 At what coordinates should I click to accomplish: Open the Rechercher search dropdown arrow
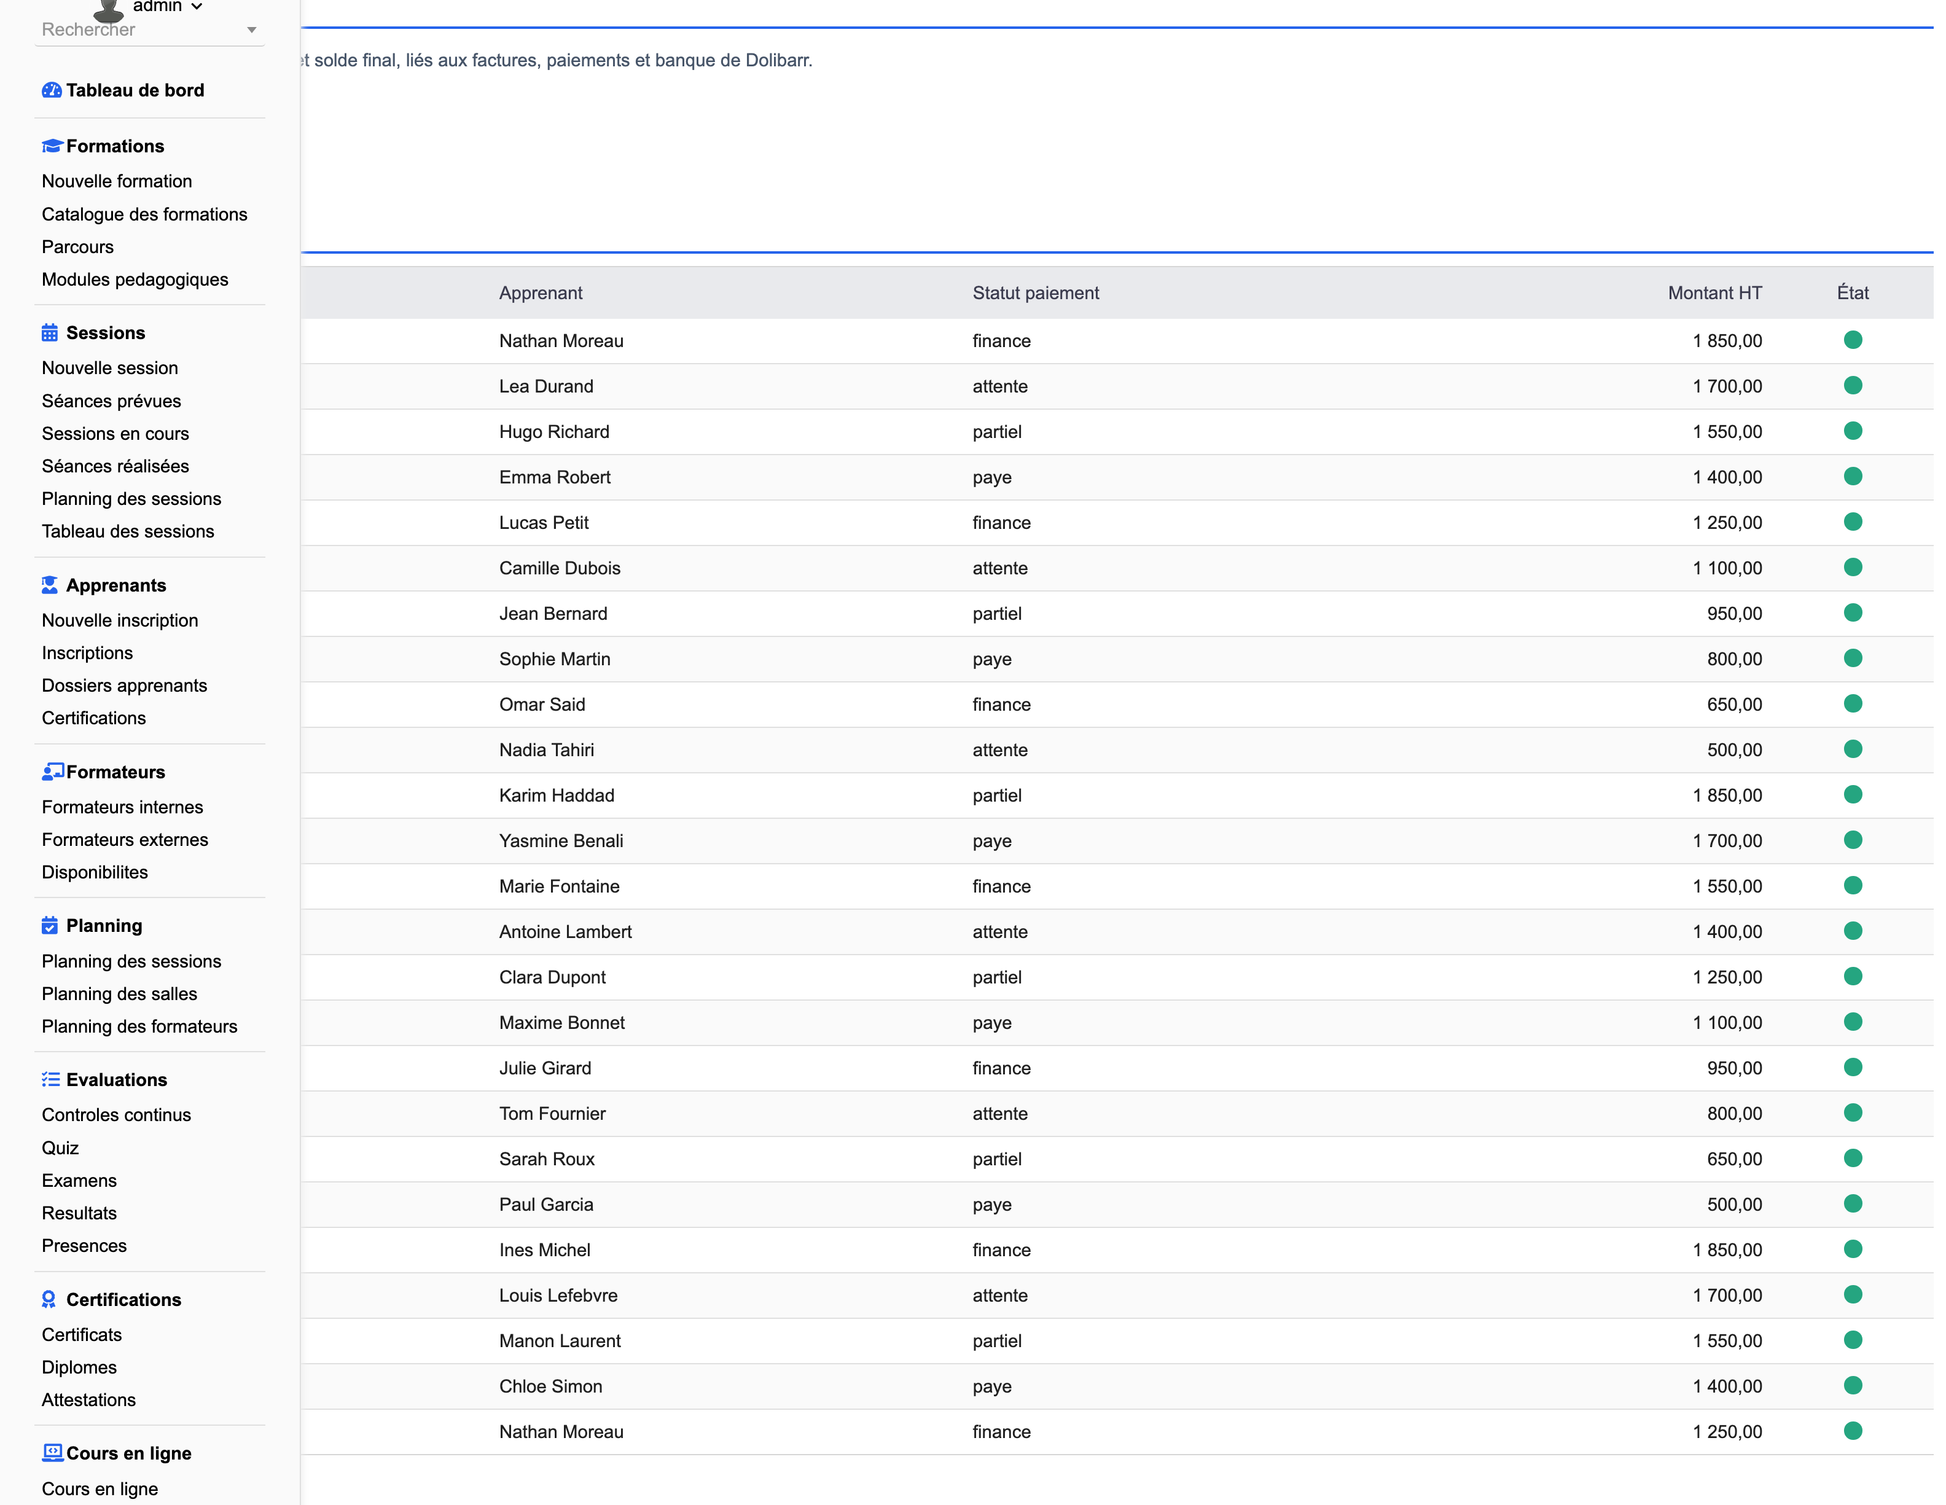pos(252,30)
